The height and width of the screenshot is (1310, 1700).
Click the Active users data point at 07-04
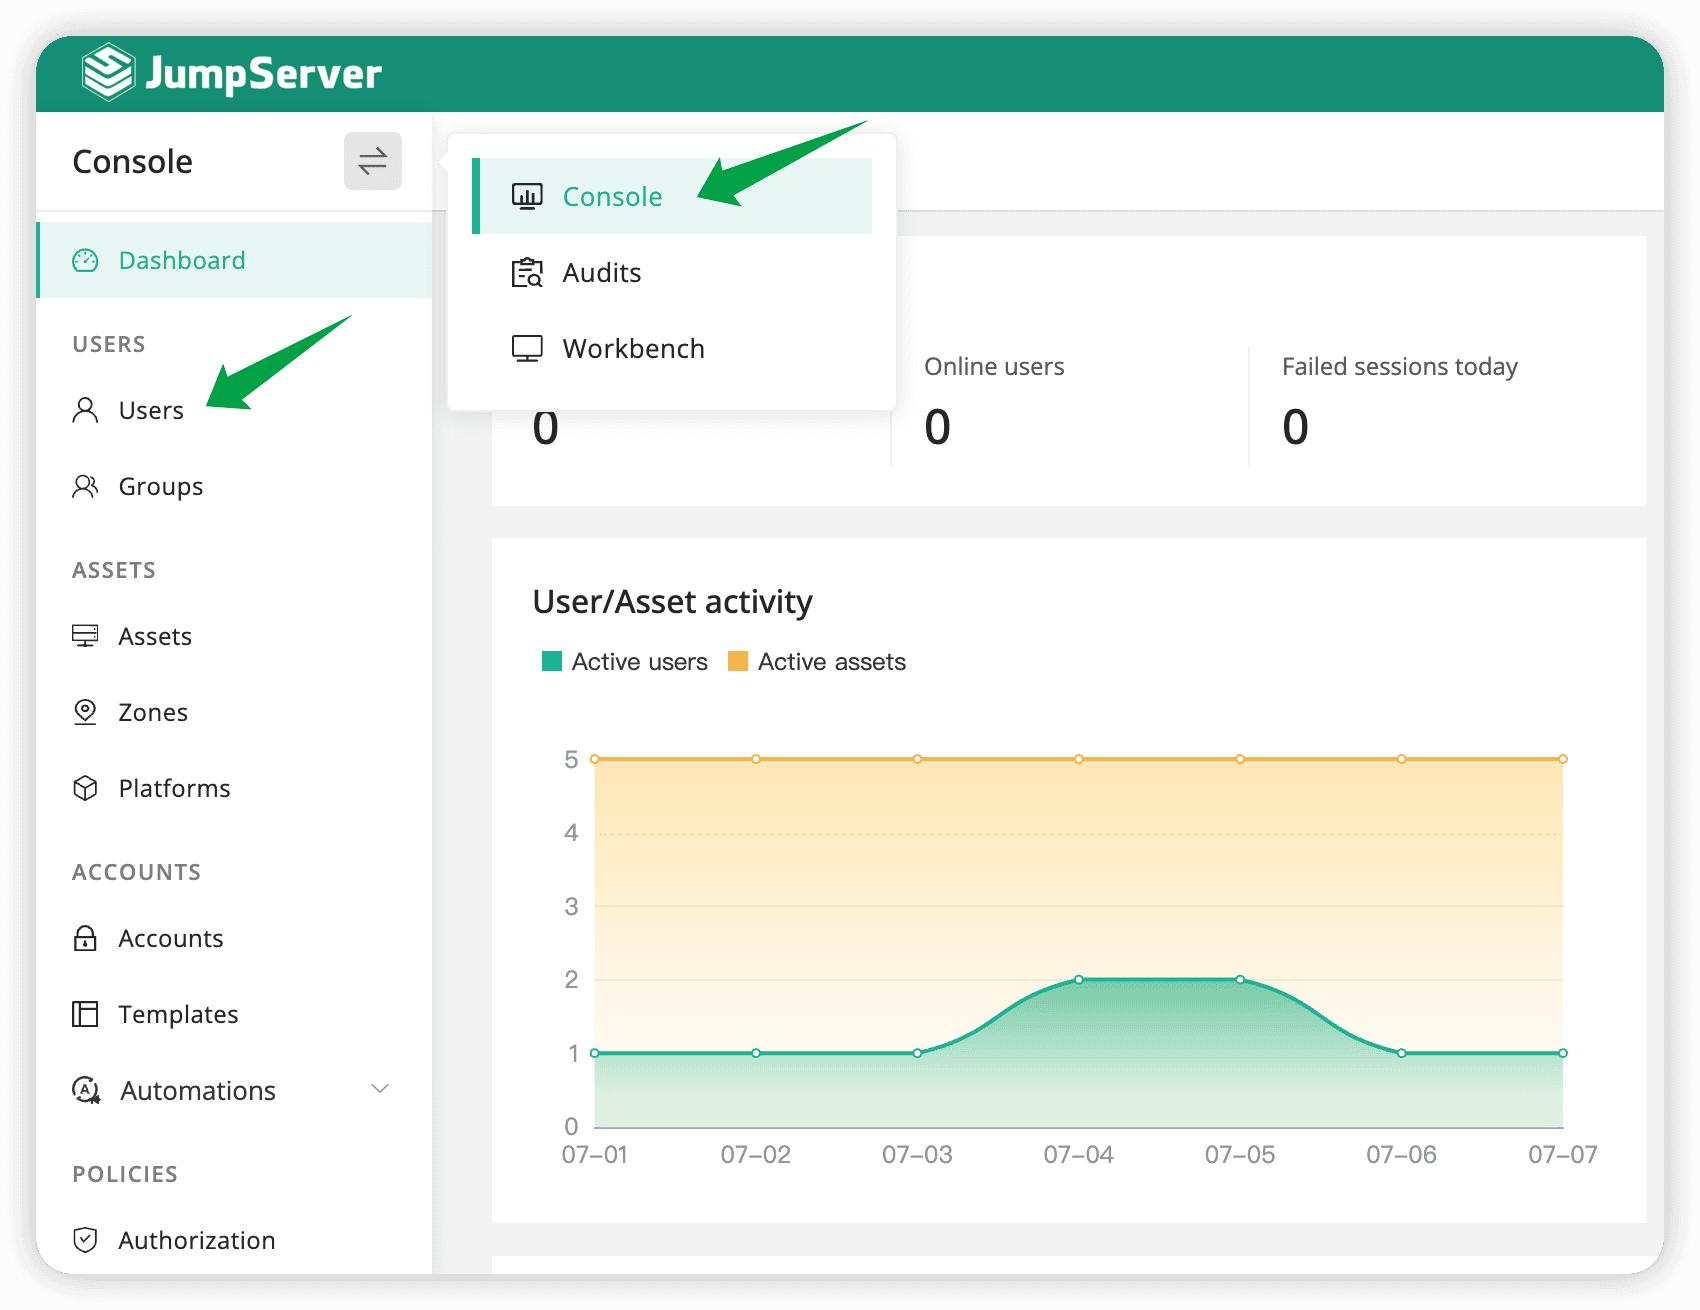1079,980
